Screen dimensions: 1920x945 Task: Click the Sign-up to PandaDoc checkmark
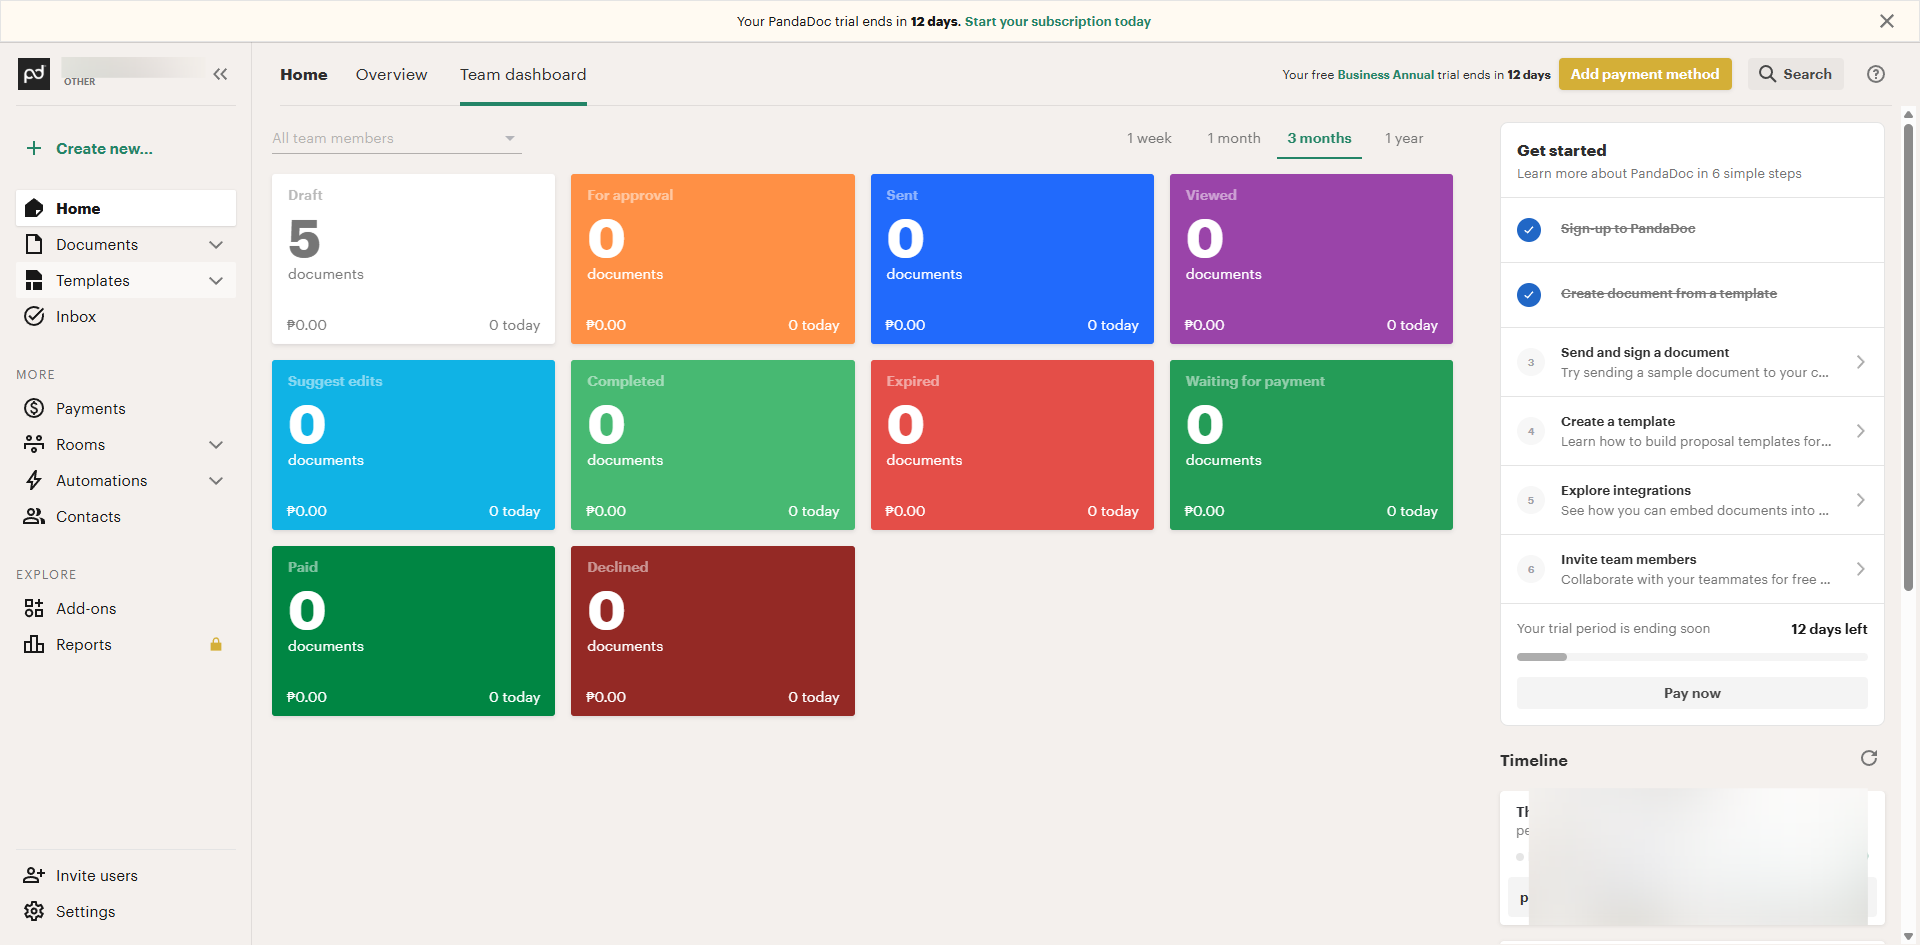point(1529,230)
